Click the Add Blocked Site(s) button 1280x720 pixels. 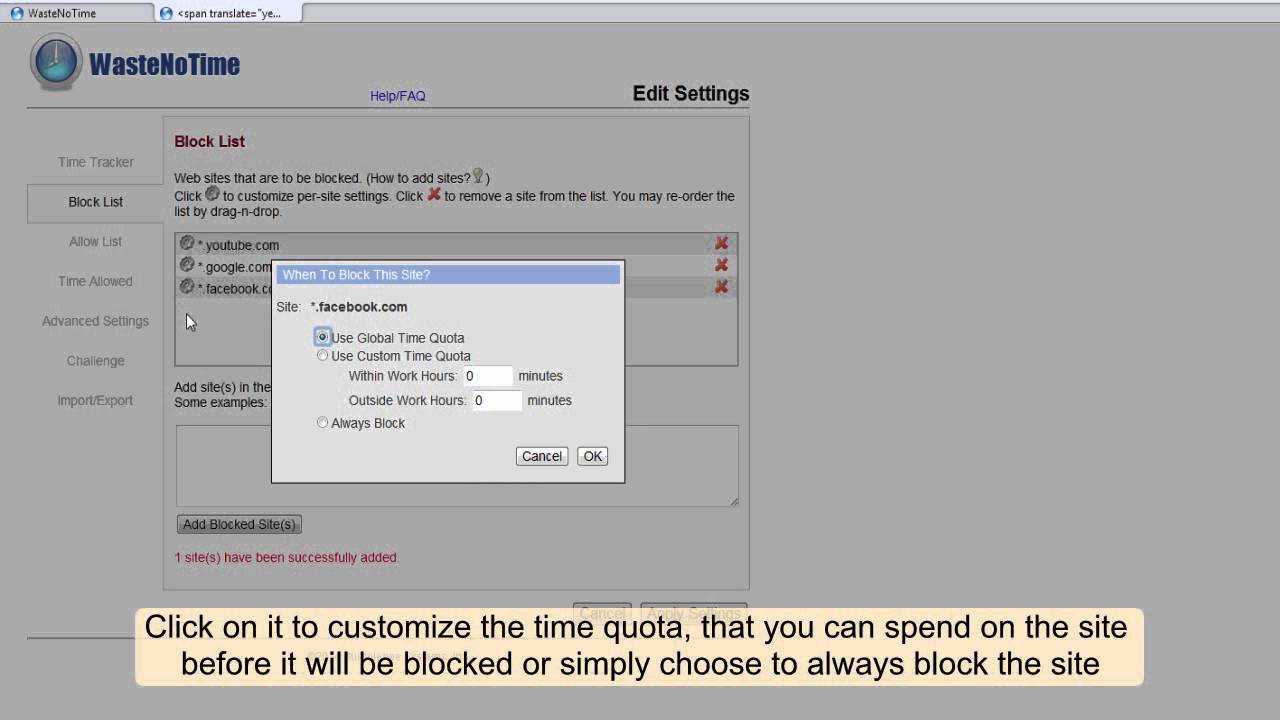239,524
